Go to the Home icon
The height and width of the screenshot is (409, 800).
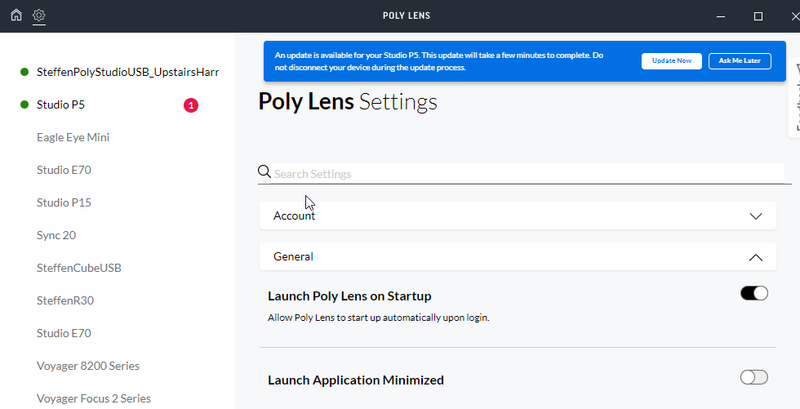(16, 15)
